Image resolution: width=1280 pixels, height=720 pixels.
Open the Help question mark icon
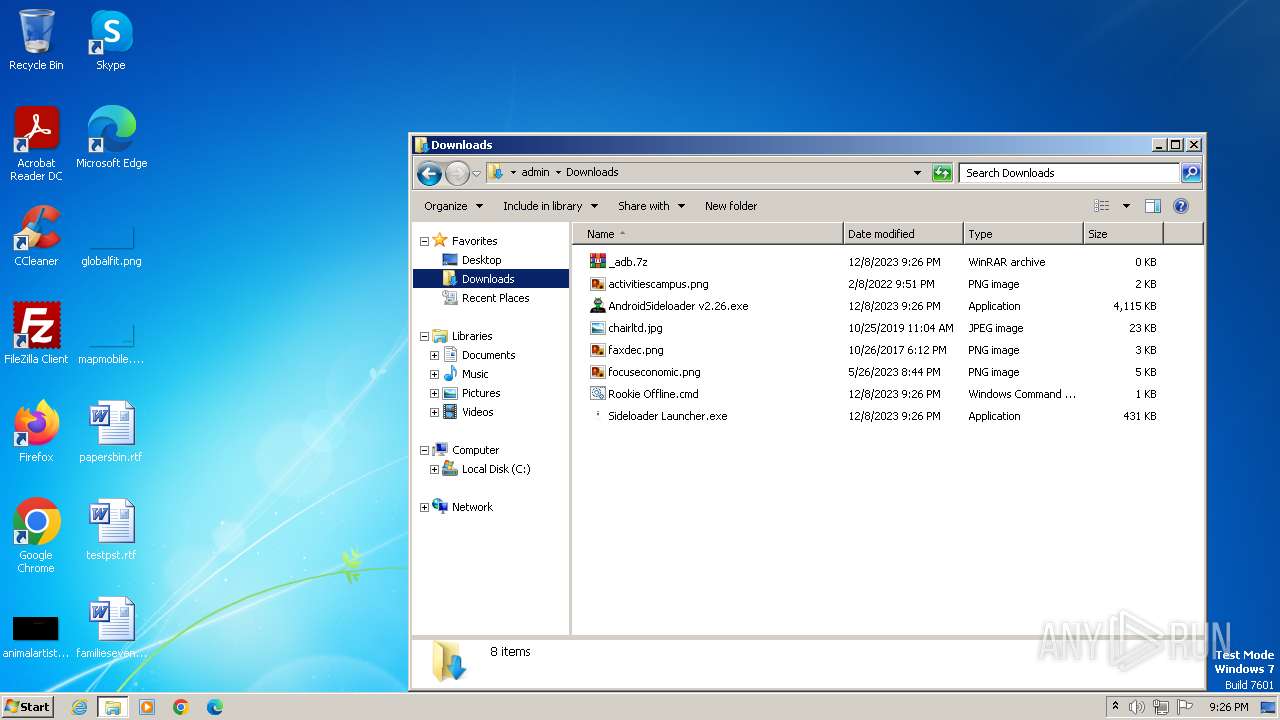[x=1181, y=206]
